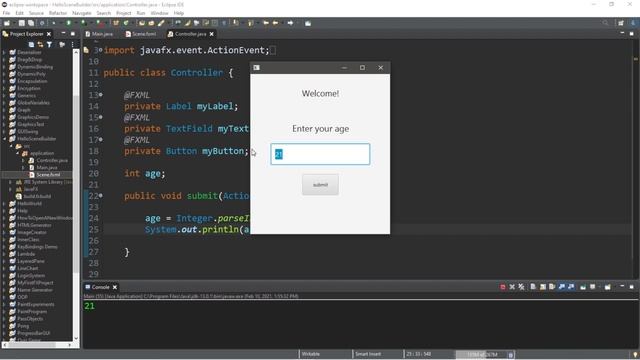Image resolution: width=640 pixels, height=360 pixels.
Task: Open the Navigate menu
Action: coord(82,13)
